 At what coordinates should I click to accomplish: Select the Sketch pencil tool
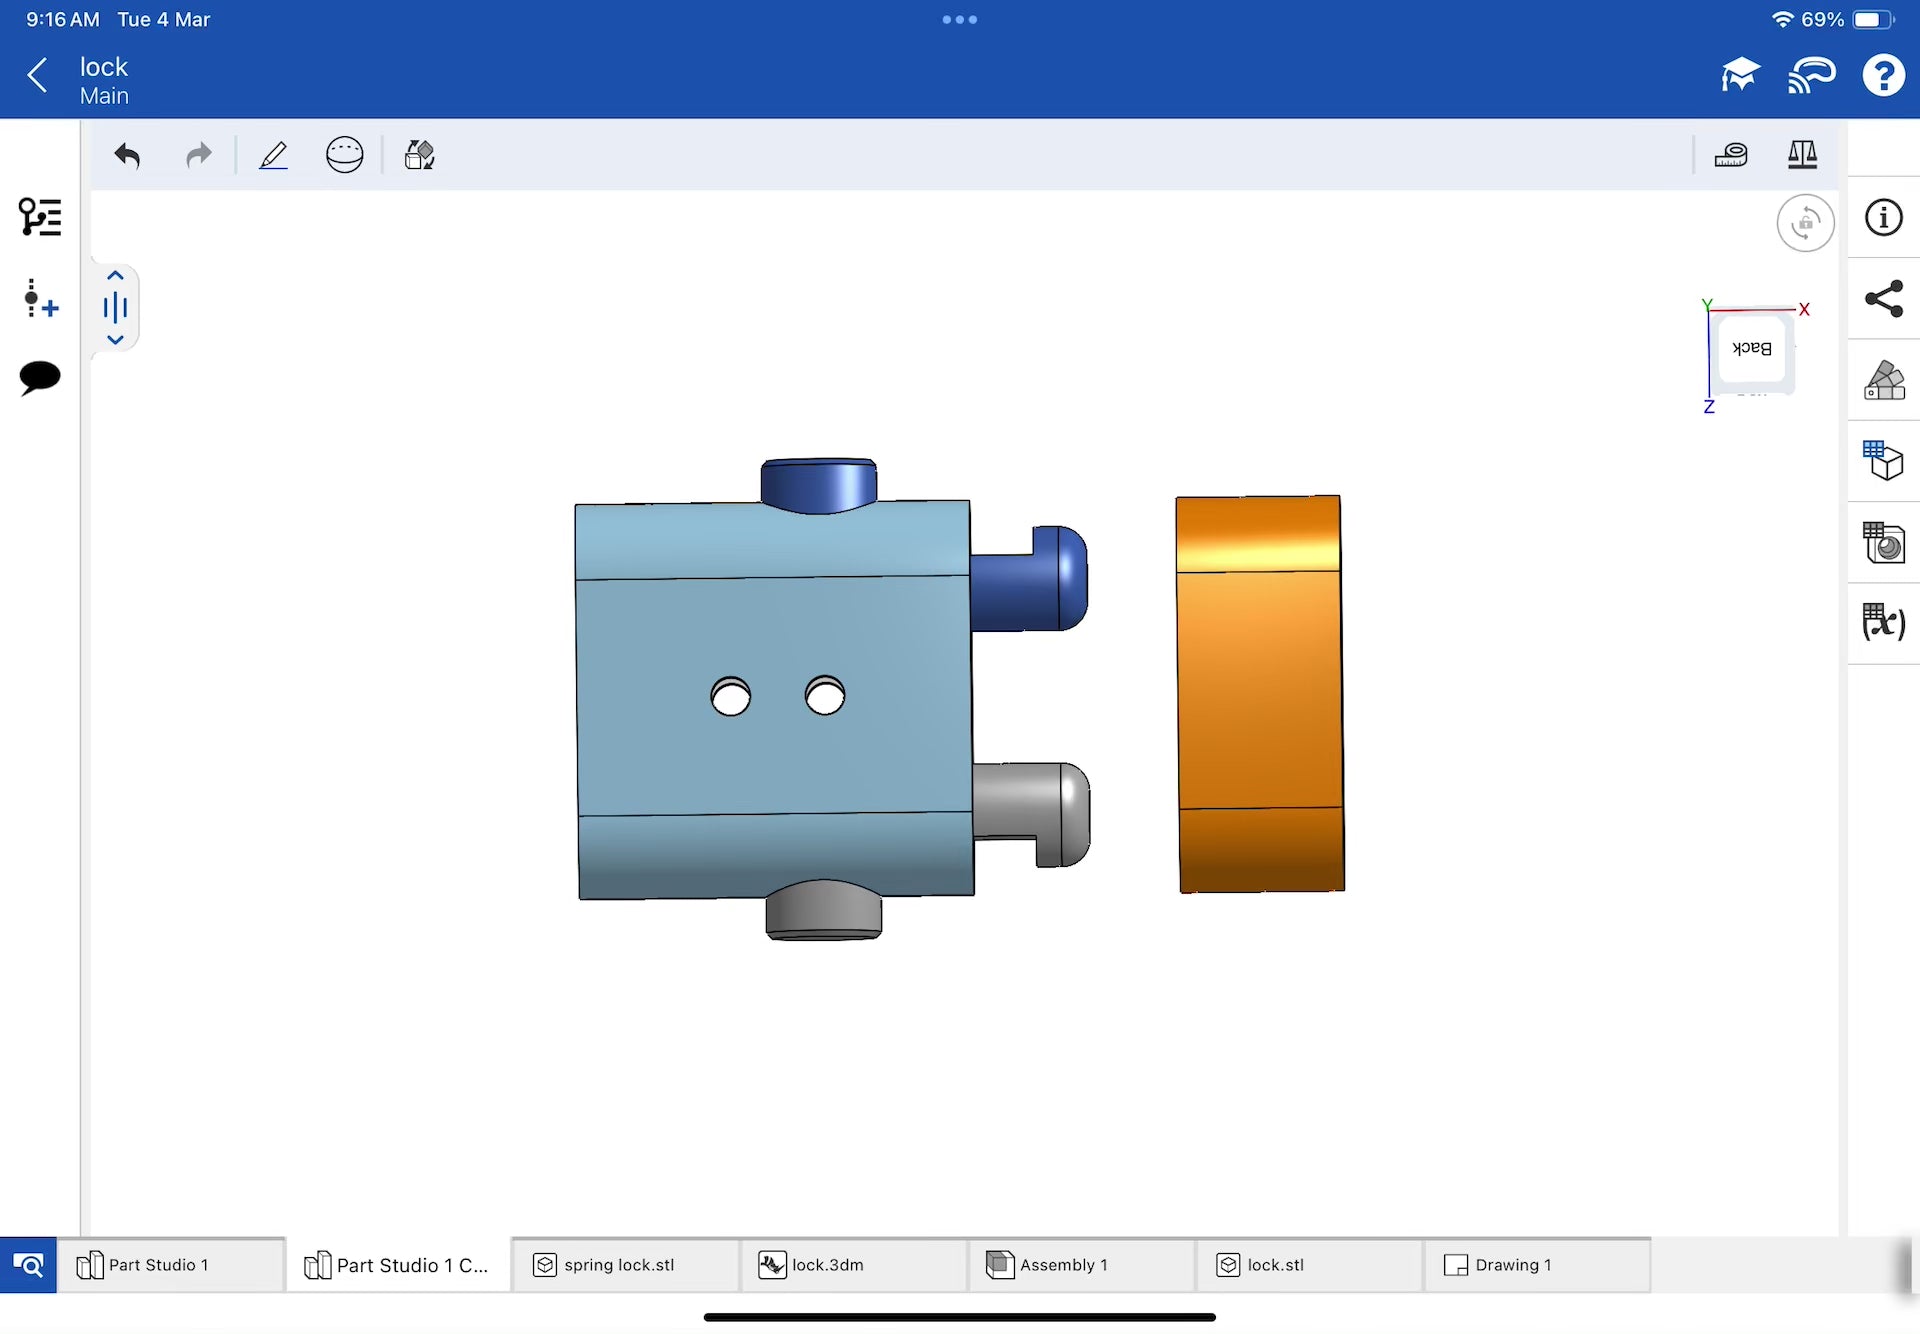coord(273,155)
